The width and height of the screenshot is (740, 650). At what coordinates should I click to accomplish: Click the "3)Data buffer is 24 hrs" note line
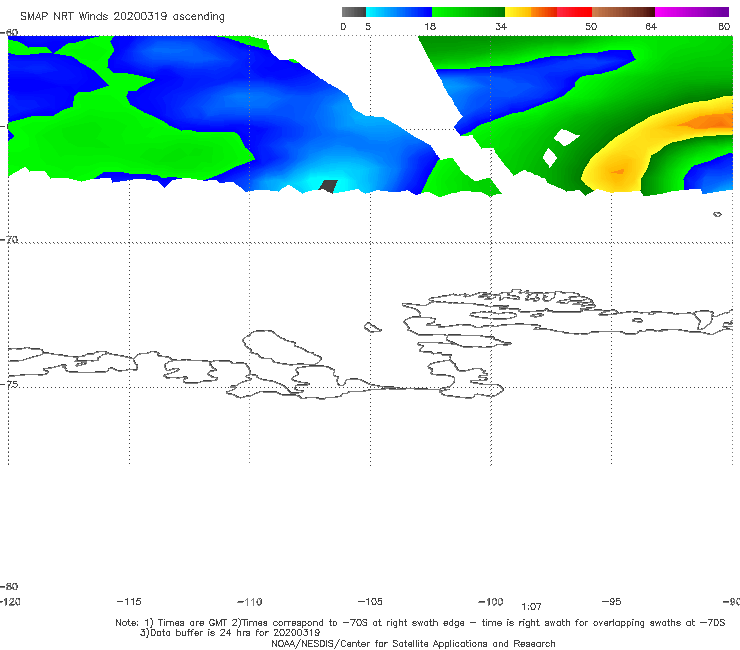(230, 633)
